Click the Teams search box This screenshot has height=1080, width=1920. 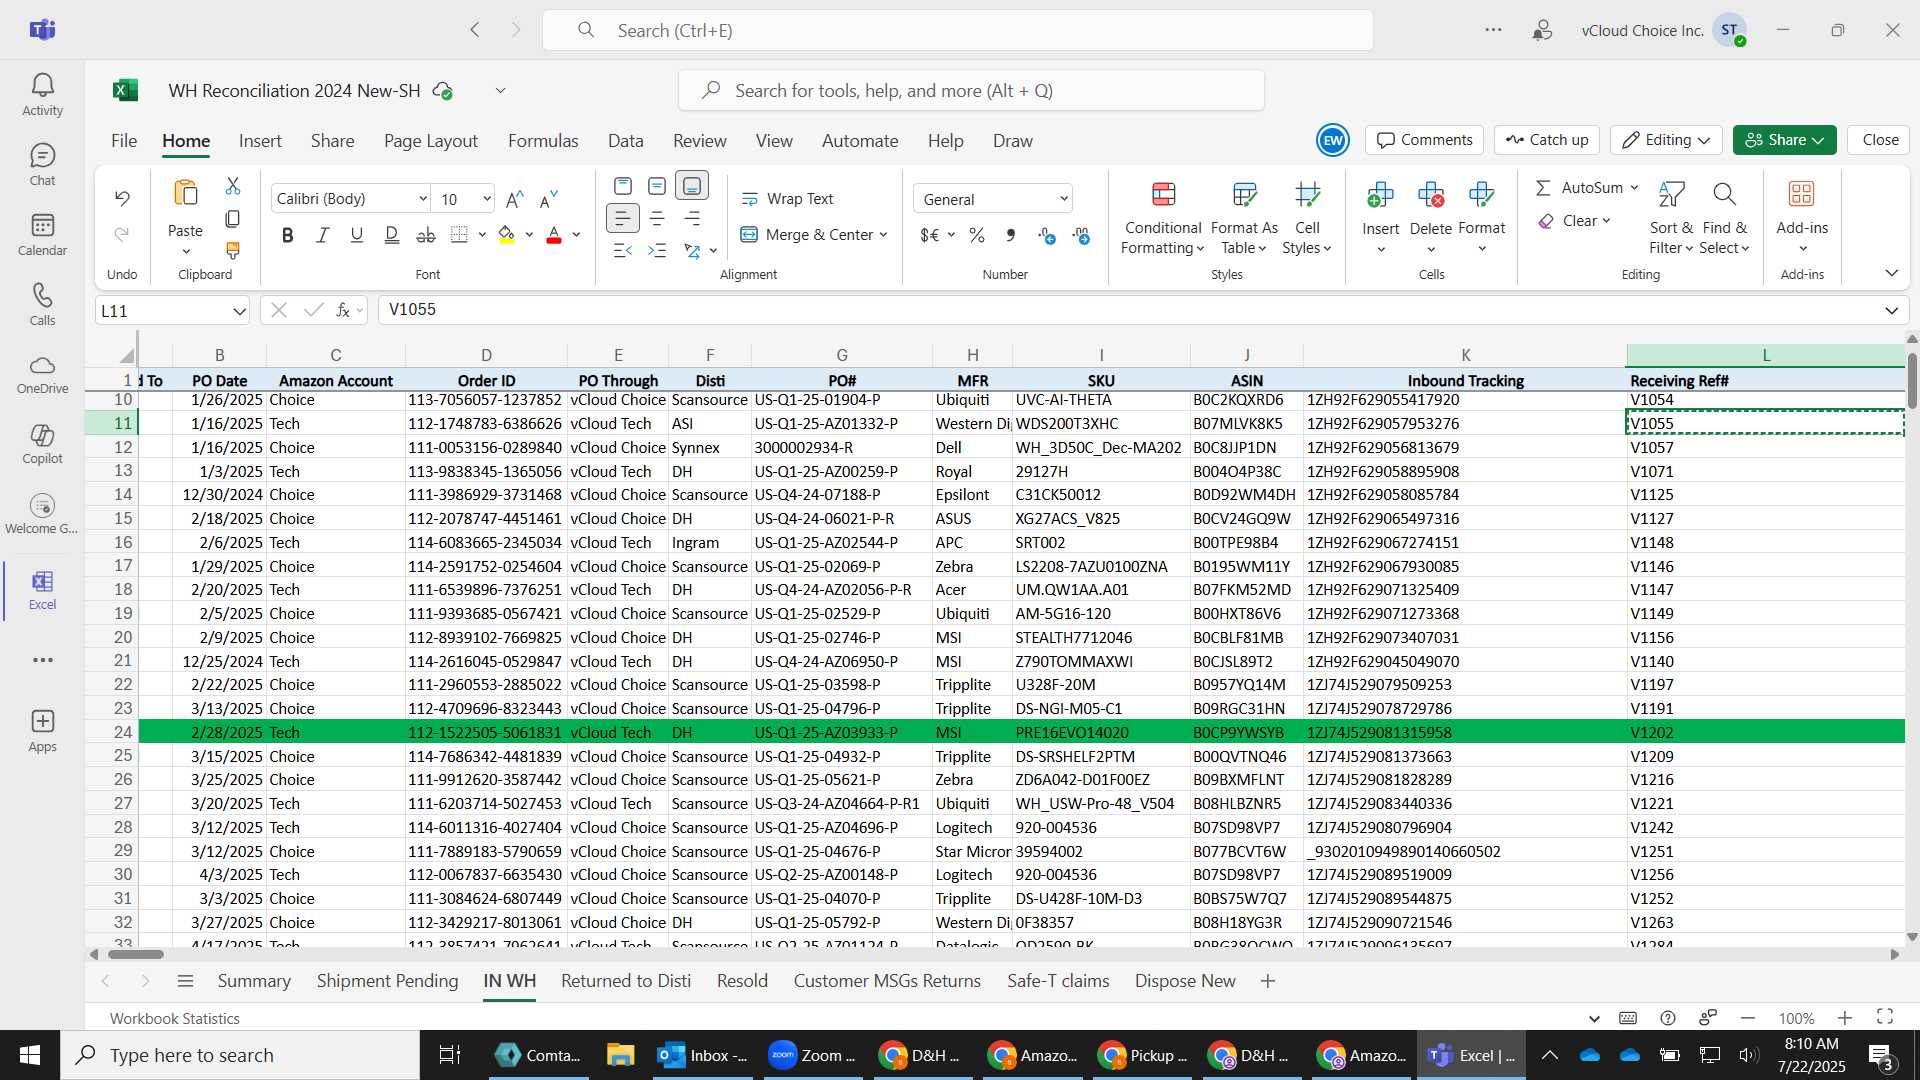[957, 30]
